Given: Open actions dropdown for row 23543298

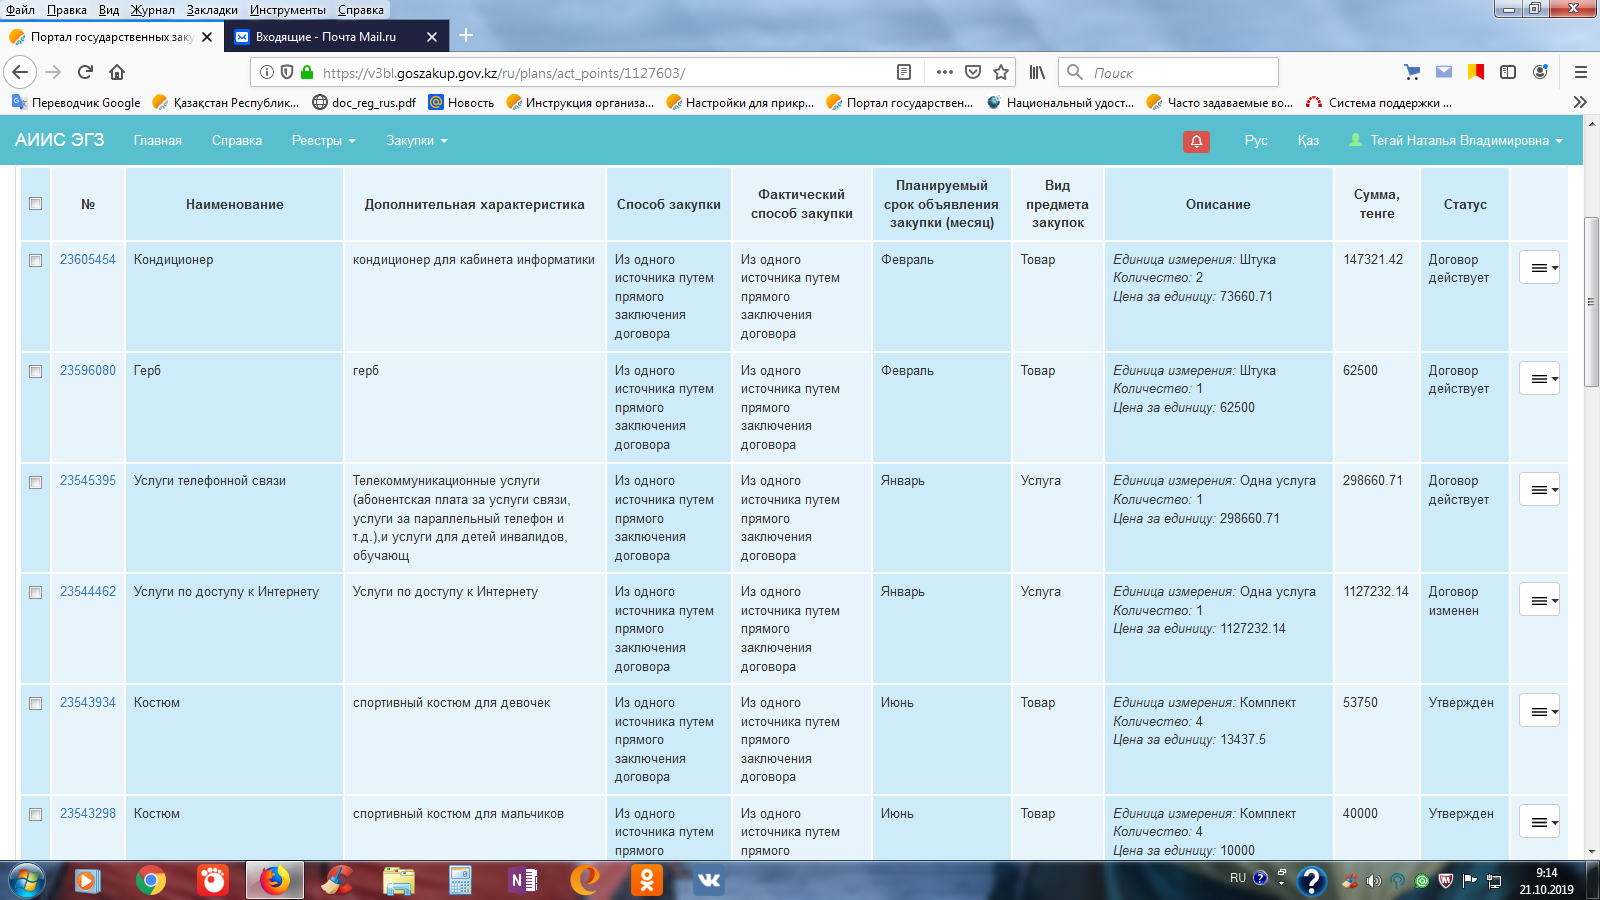Looking at the screenshot, I should (x=1539, y=822).
